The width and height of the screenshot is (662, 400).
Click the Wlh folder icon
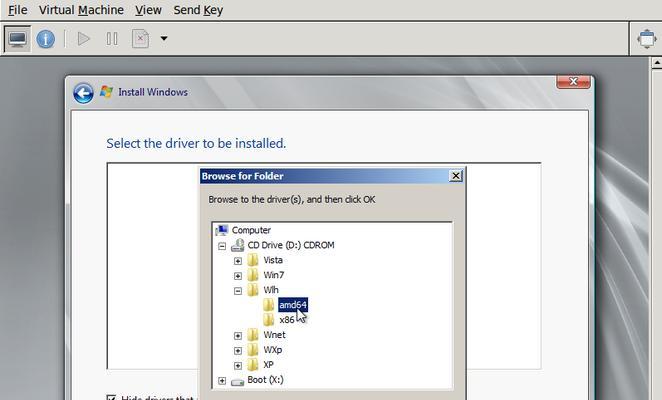pyautogui.click(x=253, y=290)
